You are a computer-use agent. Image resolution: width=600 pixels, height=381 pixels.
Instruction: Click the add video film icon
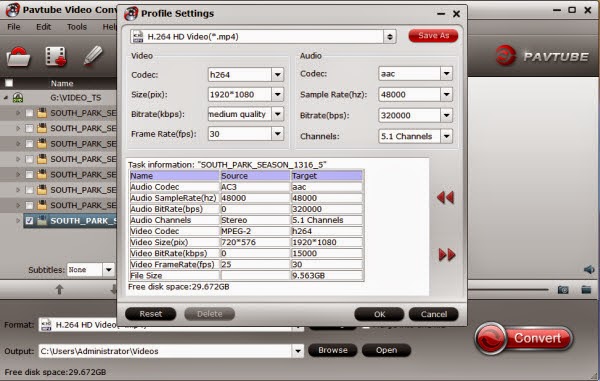click(55, 57)
